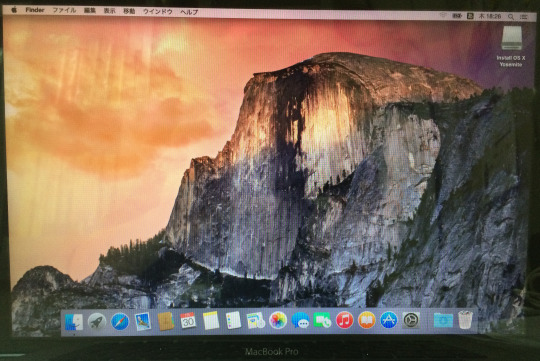Open Spotlight search magnifier in menu bar
540x361 pixels.
pyautogui.click(x=511, y=17)
